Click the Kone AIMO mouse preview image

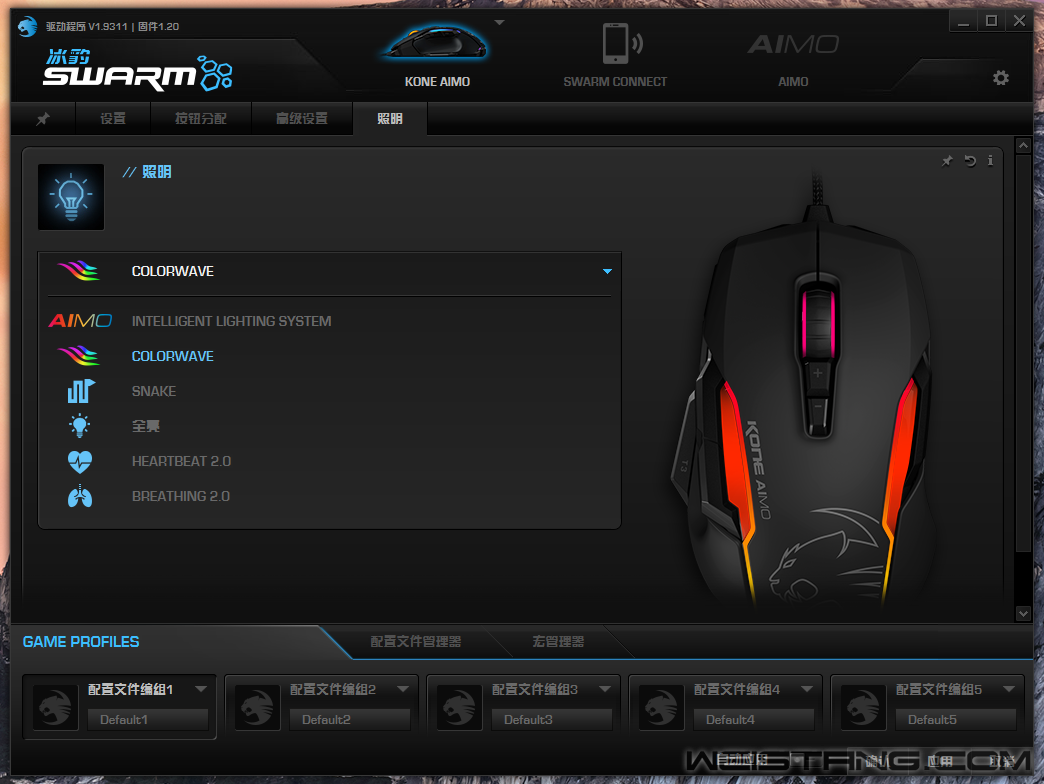(x=806, y=389)
